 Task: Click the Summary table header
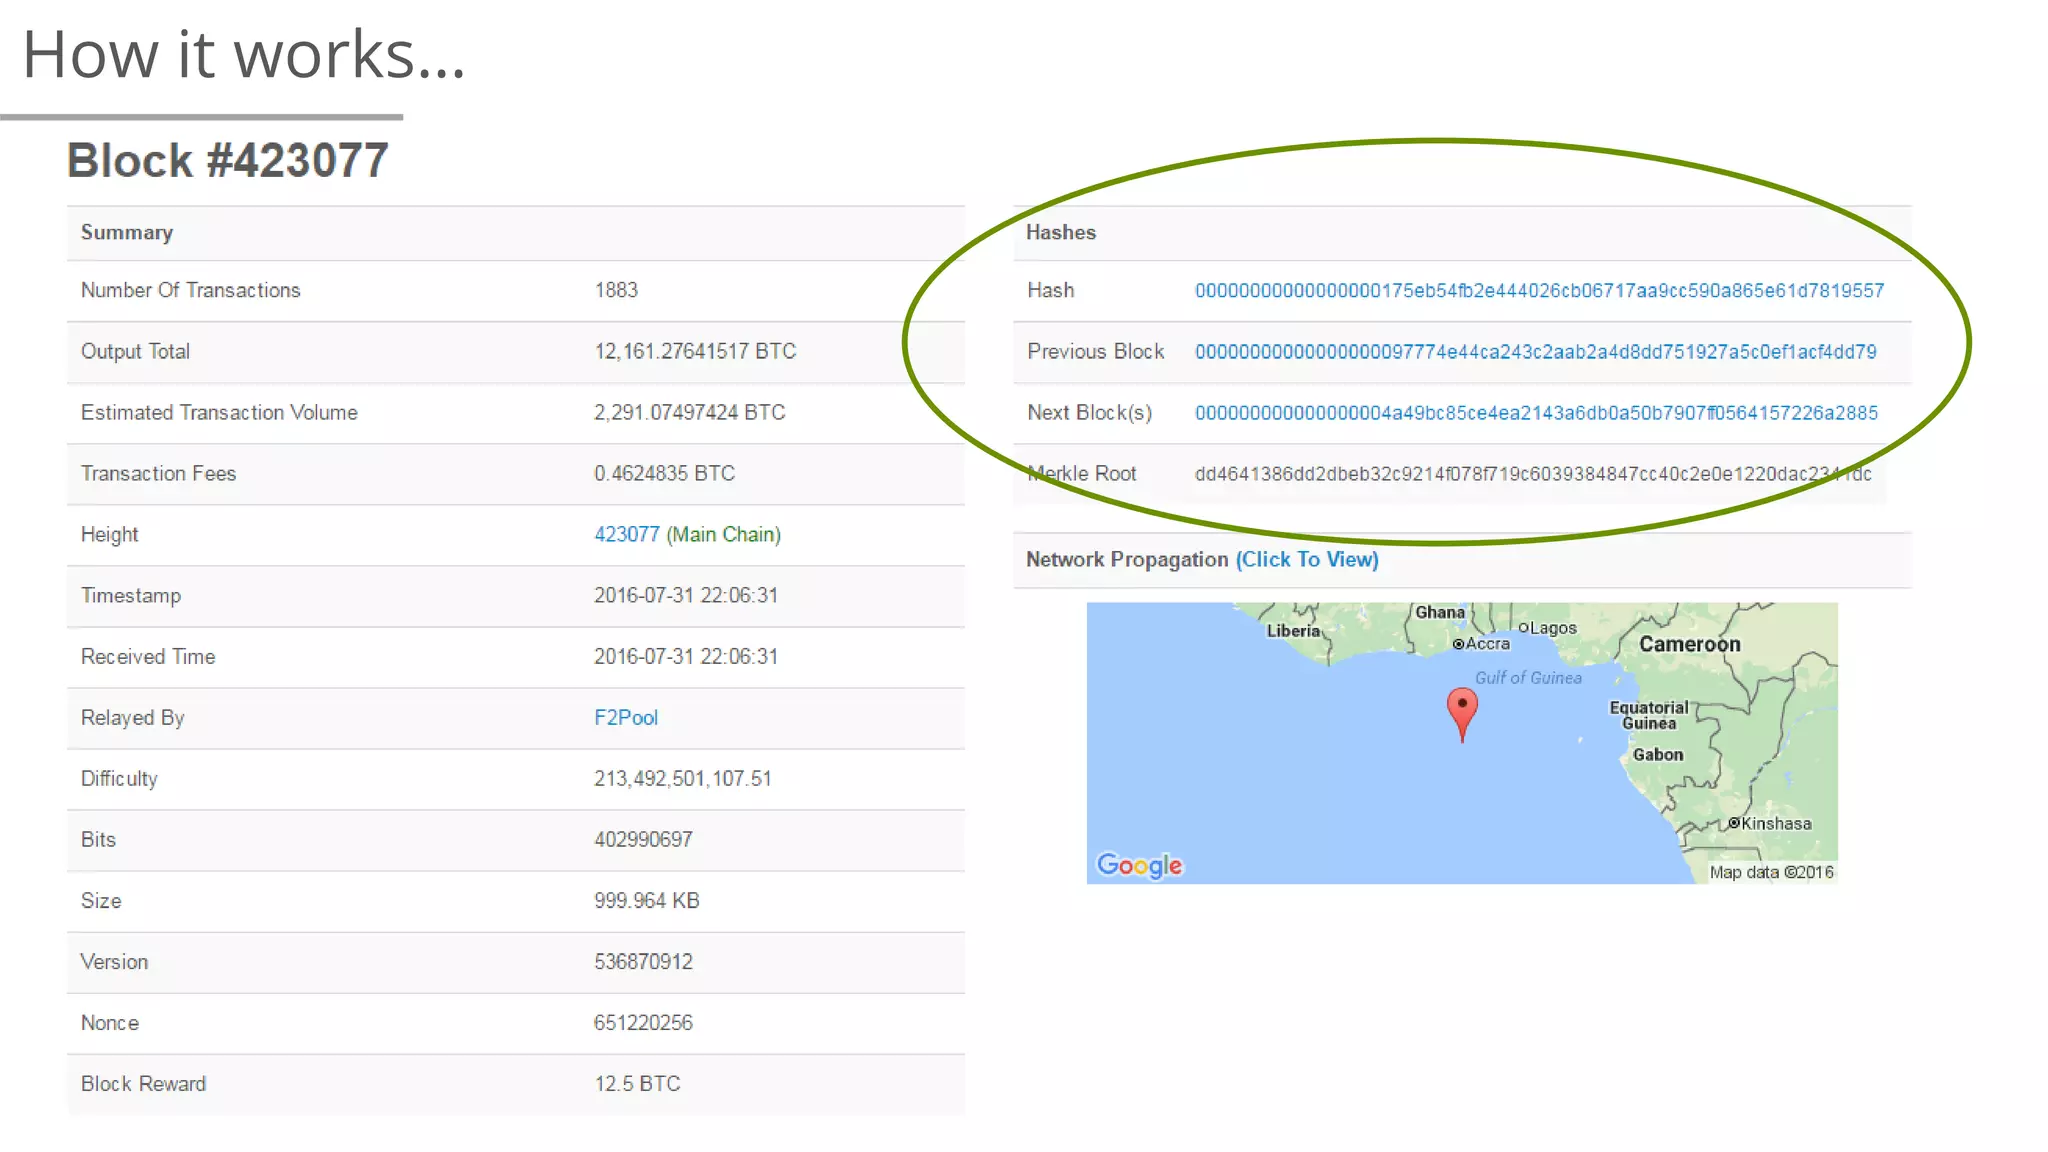pos(127,233)
